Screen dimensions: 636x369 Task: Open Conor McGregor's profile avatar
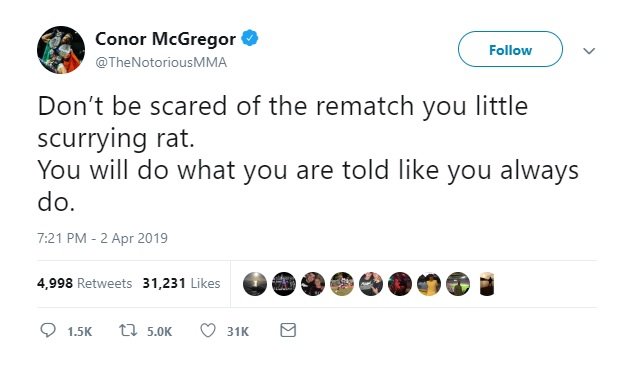point(61,50)
